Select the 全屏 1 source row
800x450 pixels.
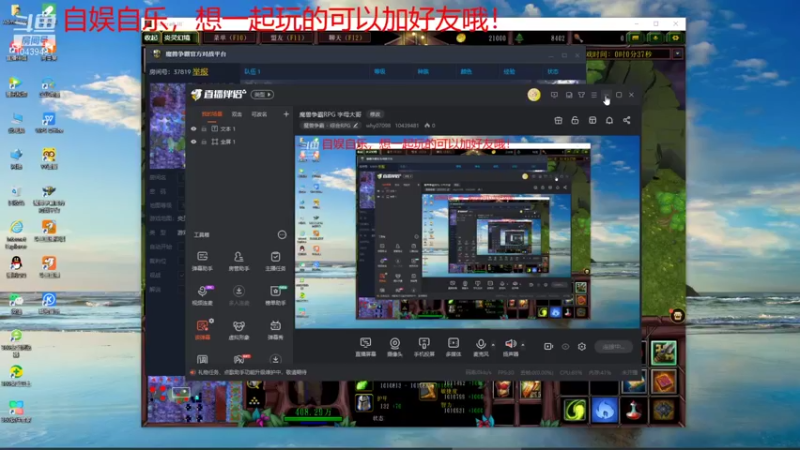point(238,142)
